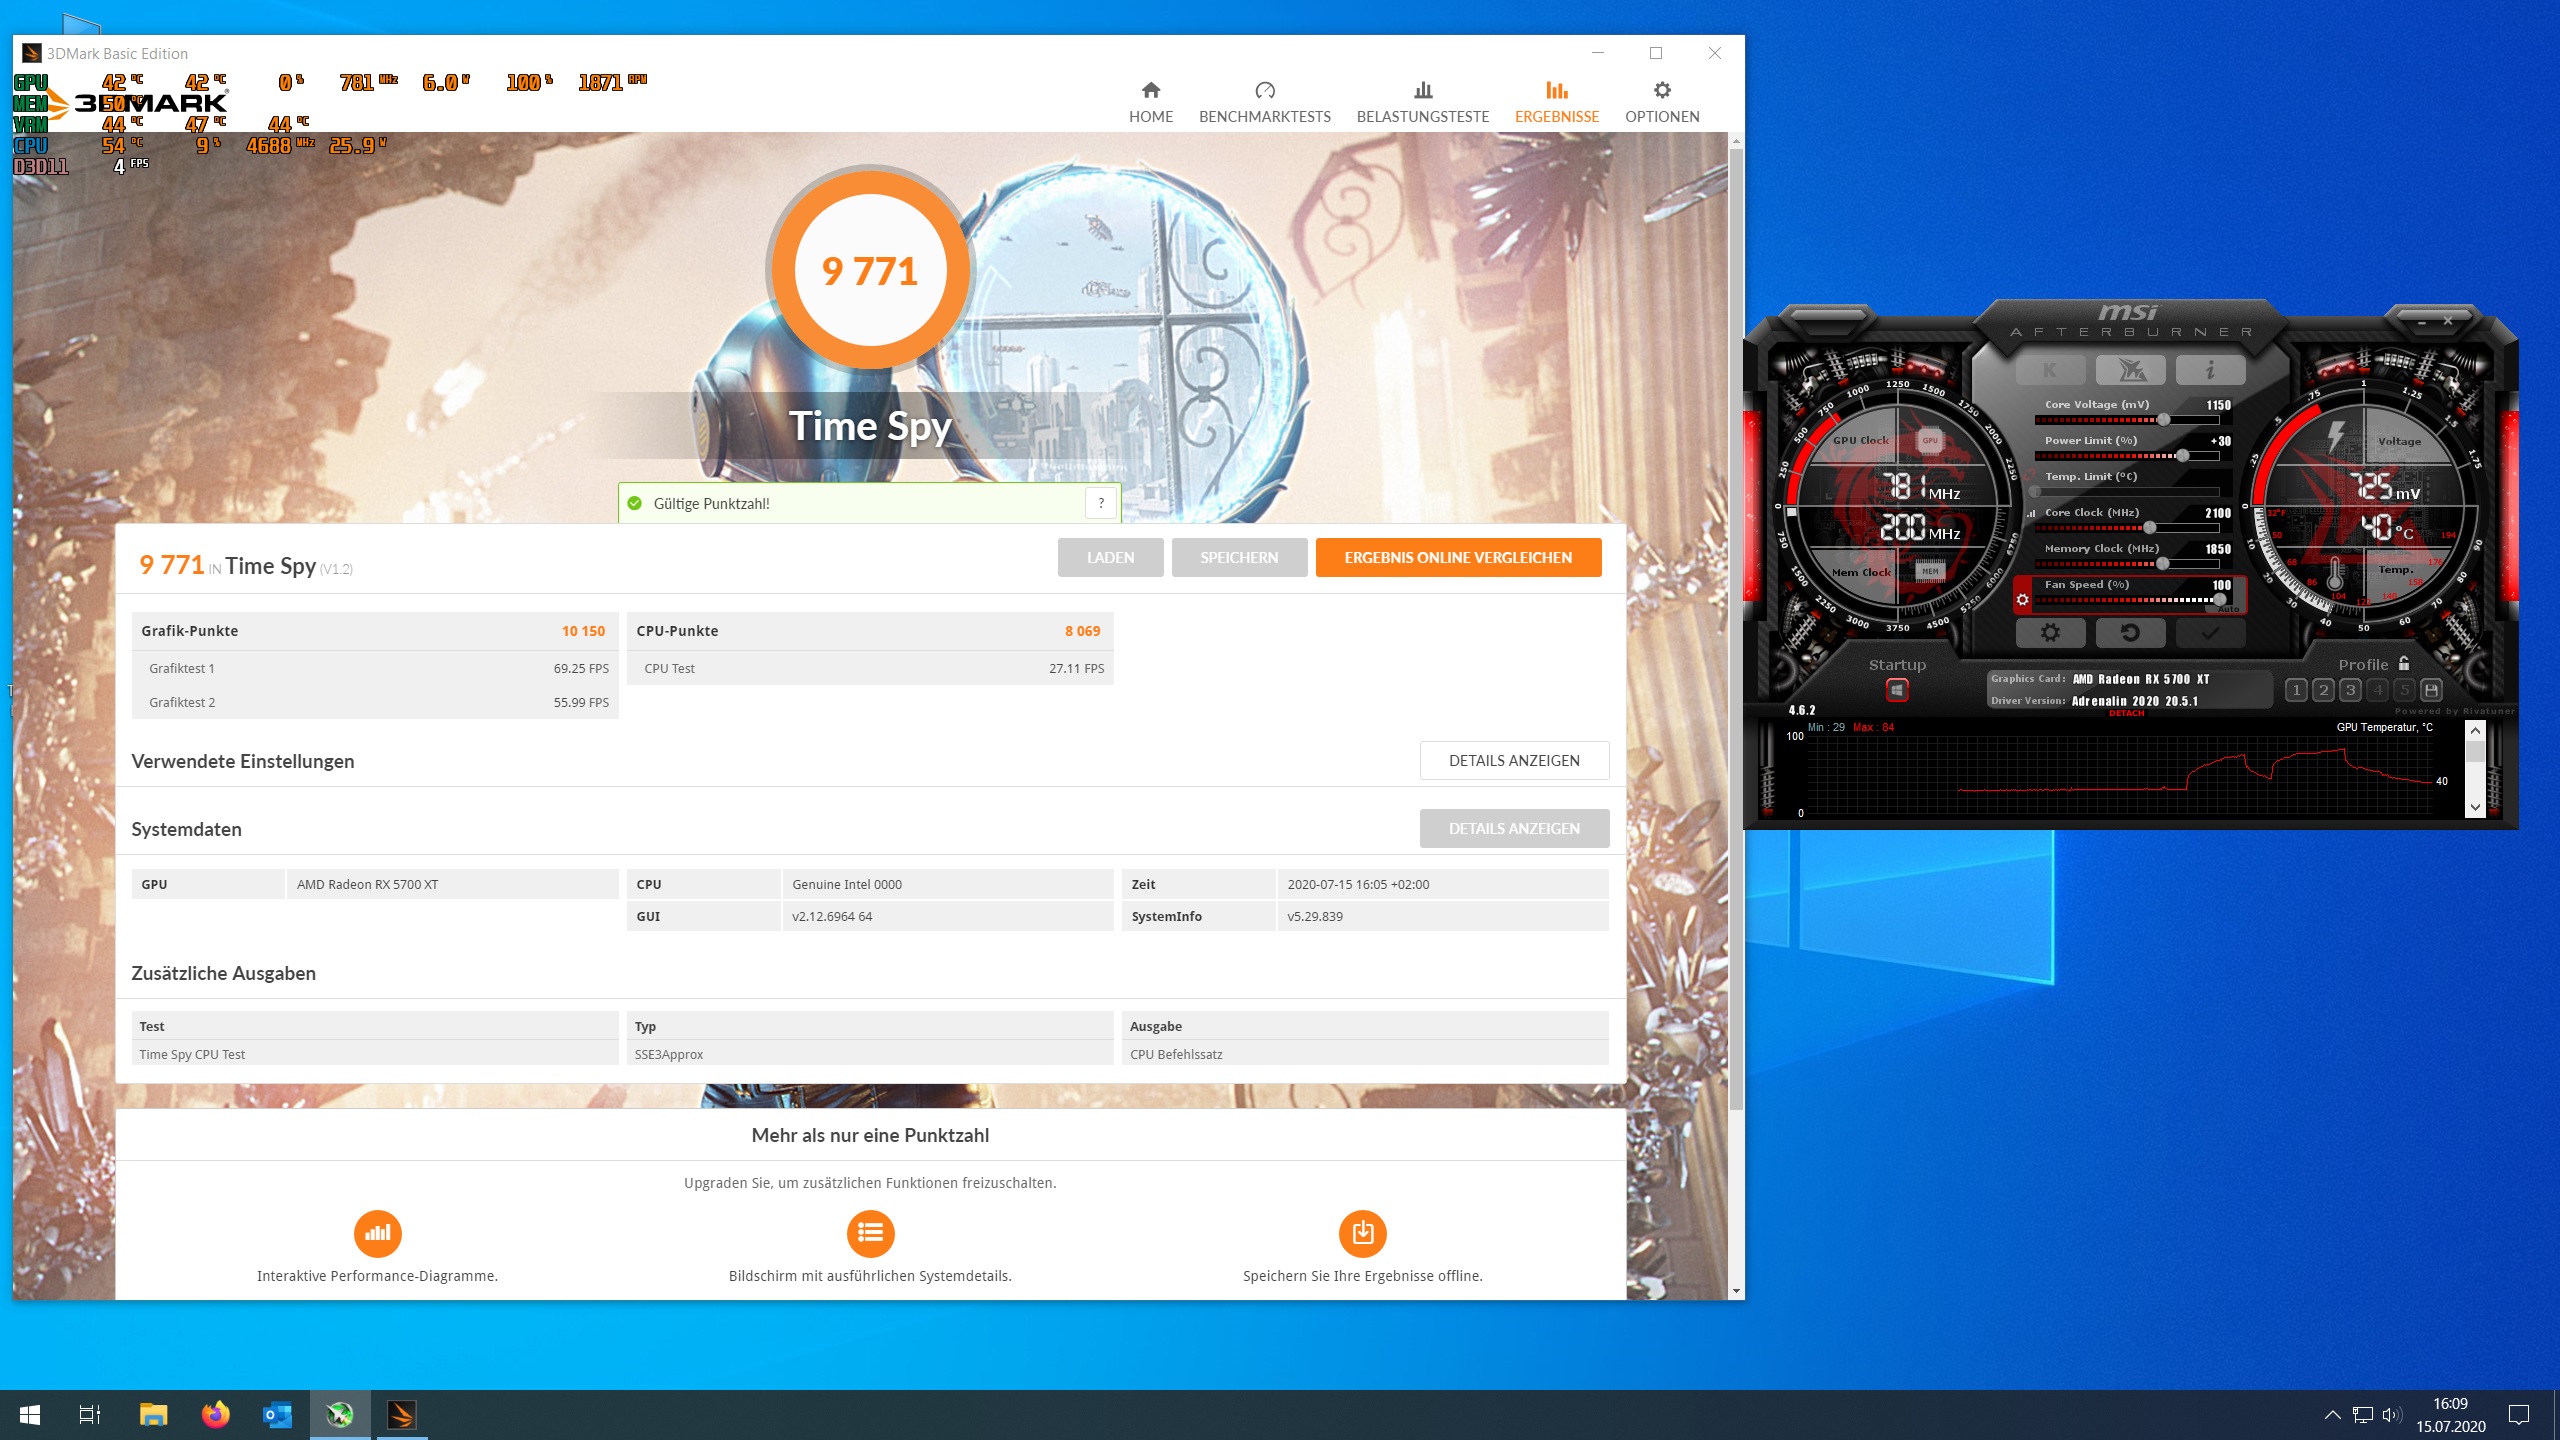This screenshot has height=1440, width=2560.
Task: Click the Kombustor 'K' button
Action: (2050, 370)
